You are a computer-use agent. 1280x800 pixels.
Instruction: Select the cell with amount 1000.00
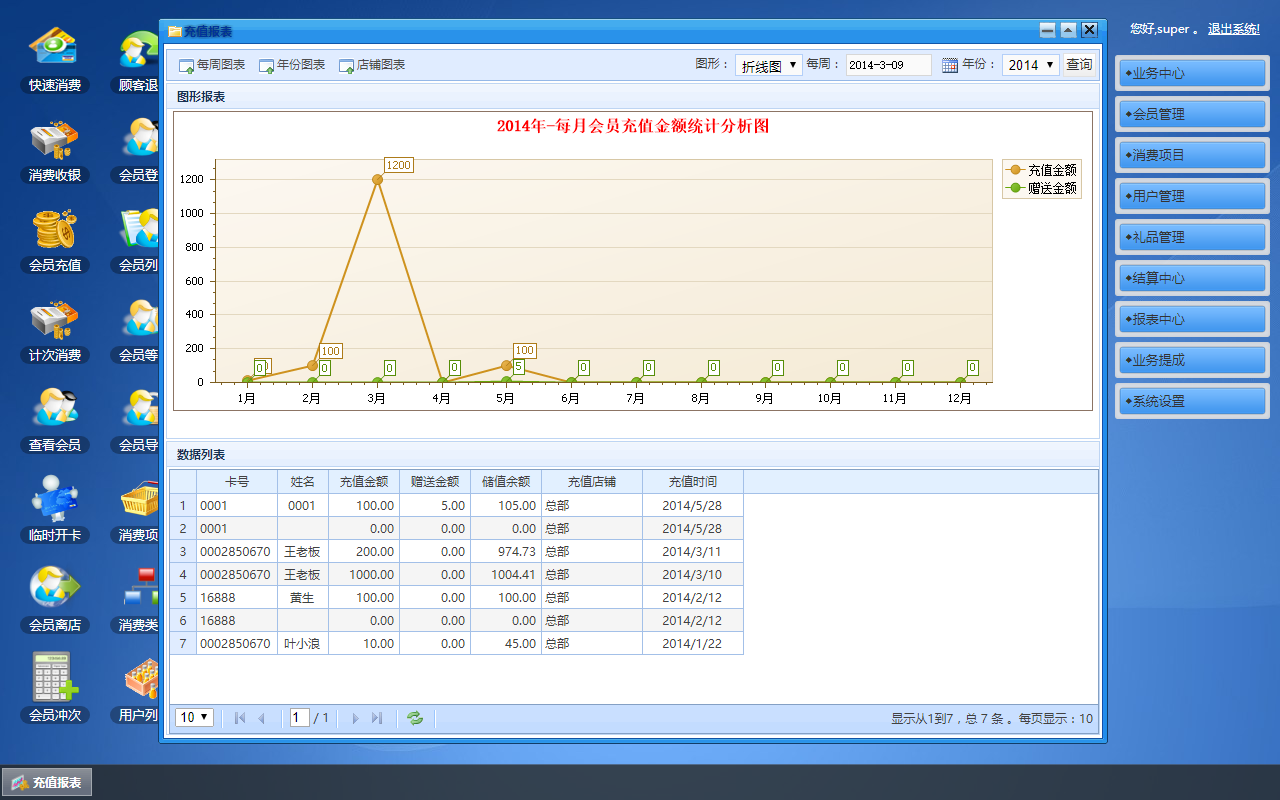click(364, 575)
